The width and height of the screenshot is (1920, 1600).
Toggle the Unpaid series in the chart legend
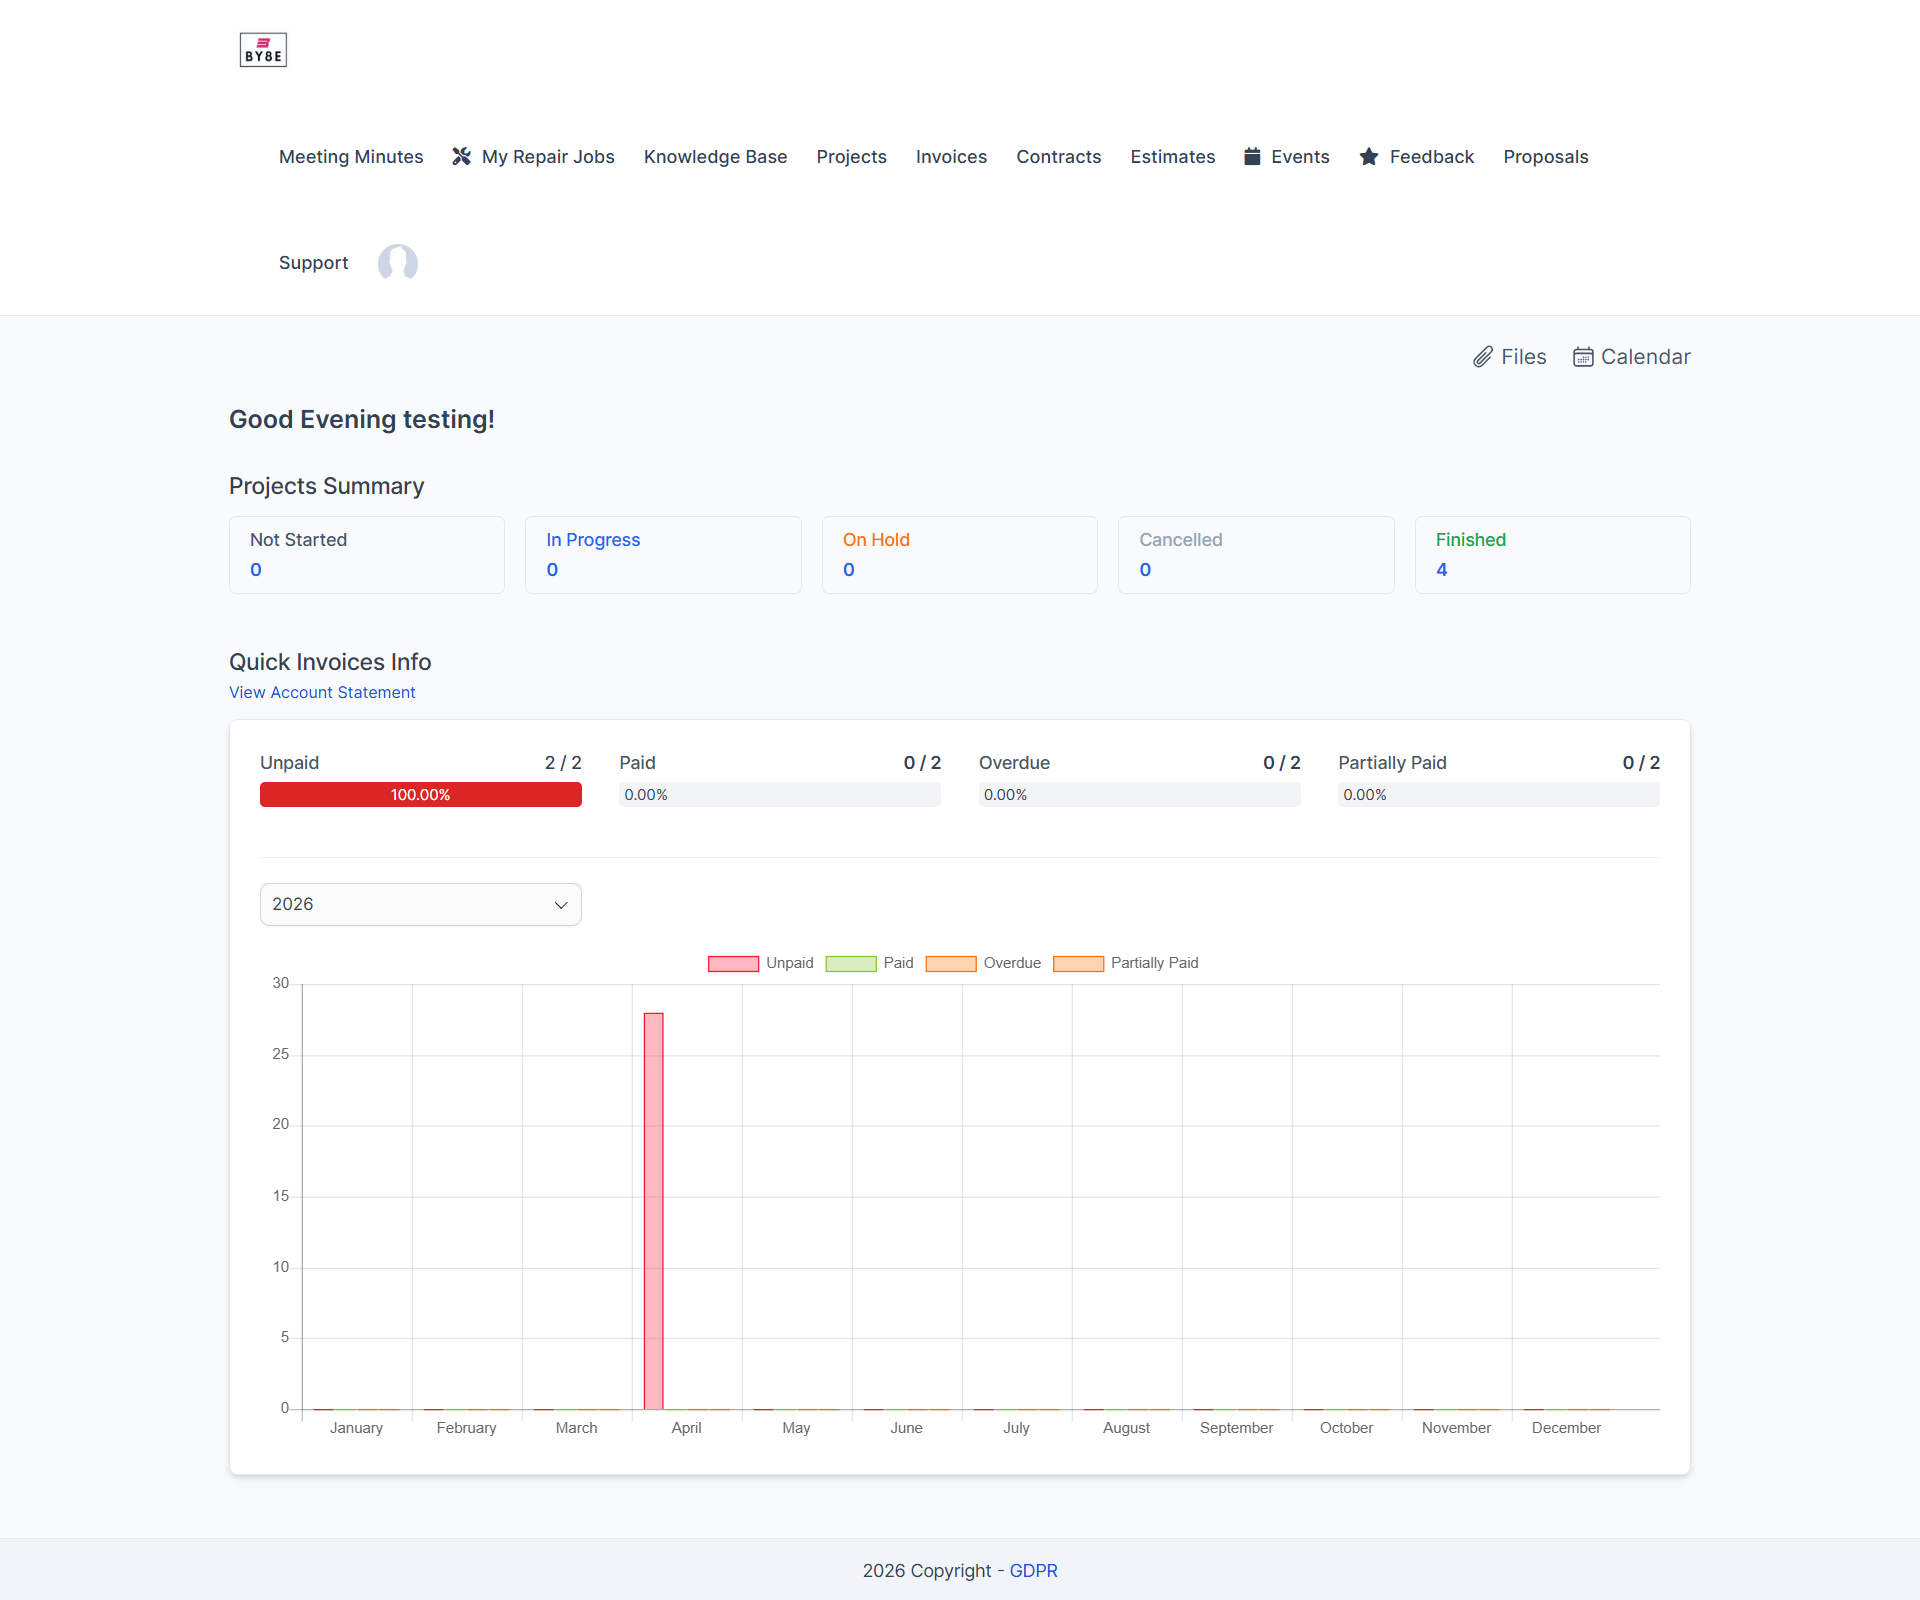[x=733, y=963]
